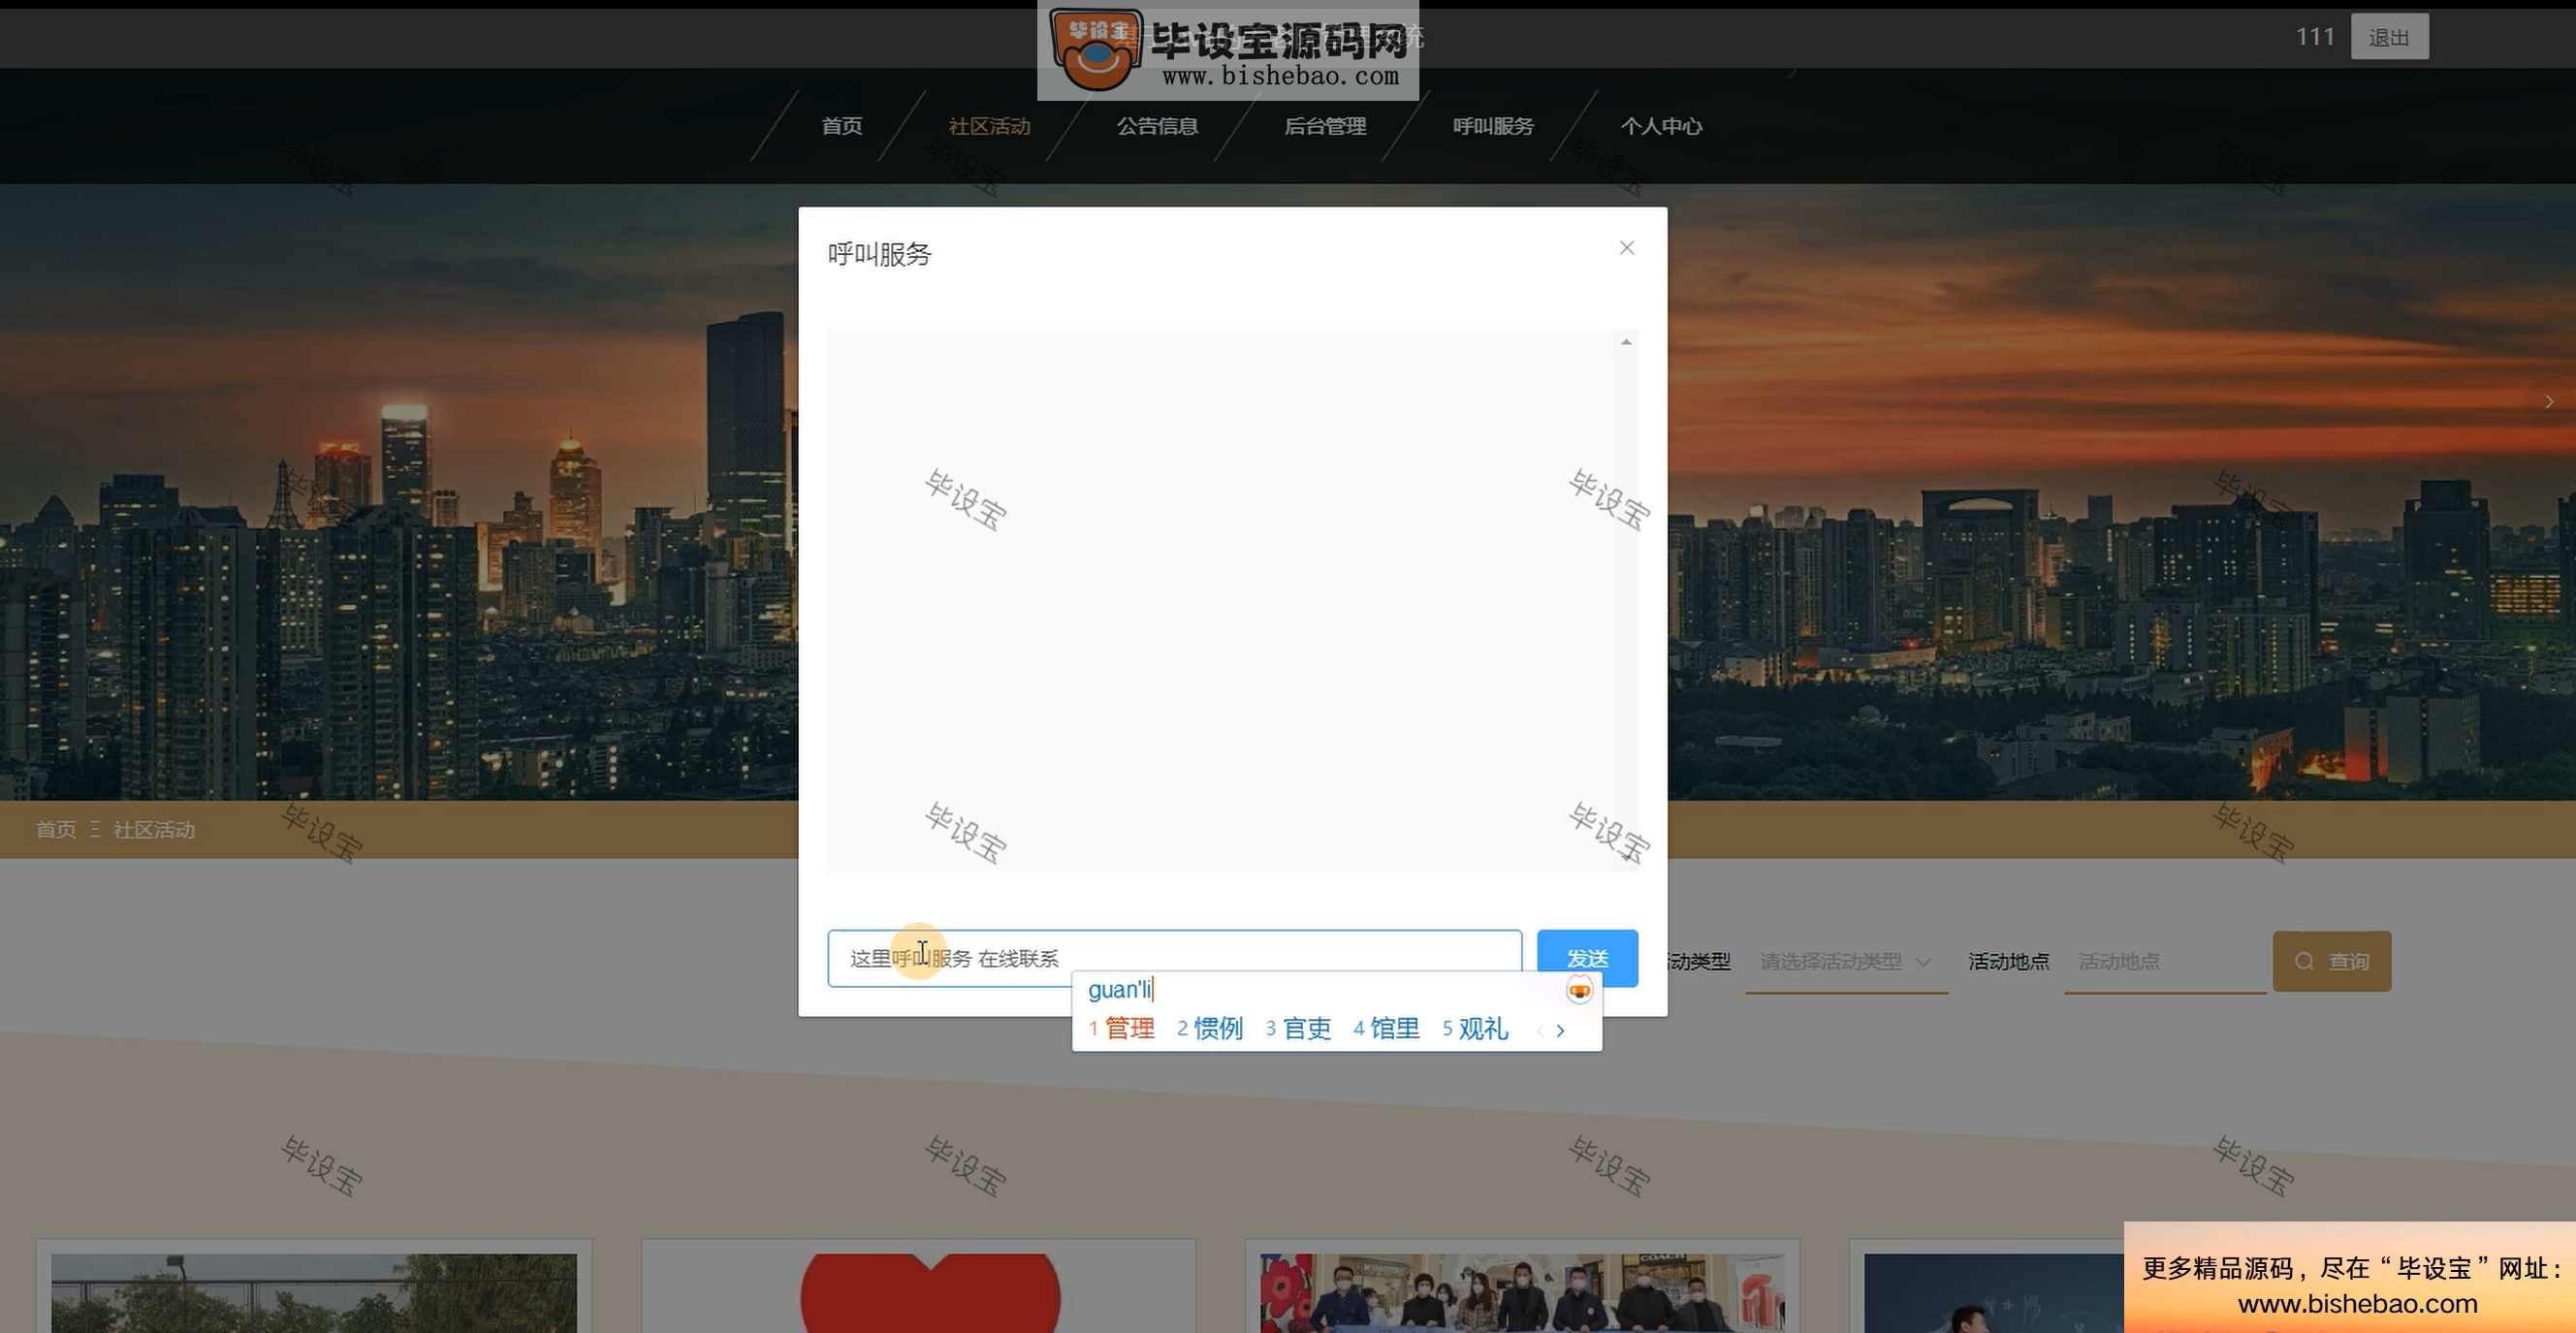This screenshot has width=2576, height=1333.
Task: Open 社区活动 navigation menu
Action: (x=989, y=126)
